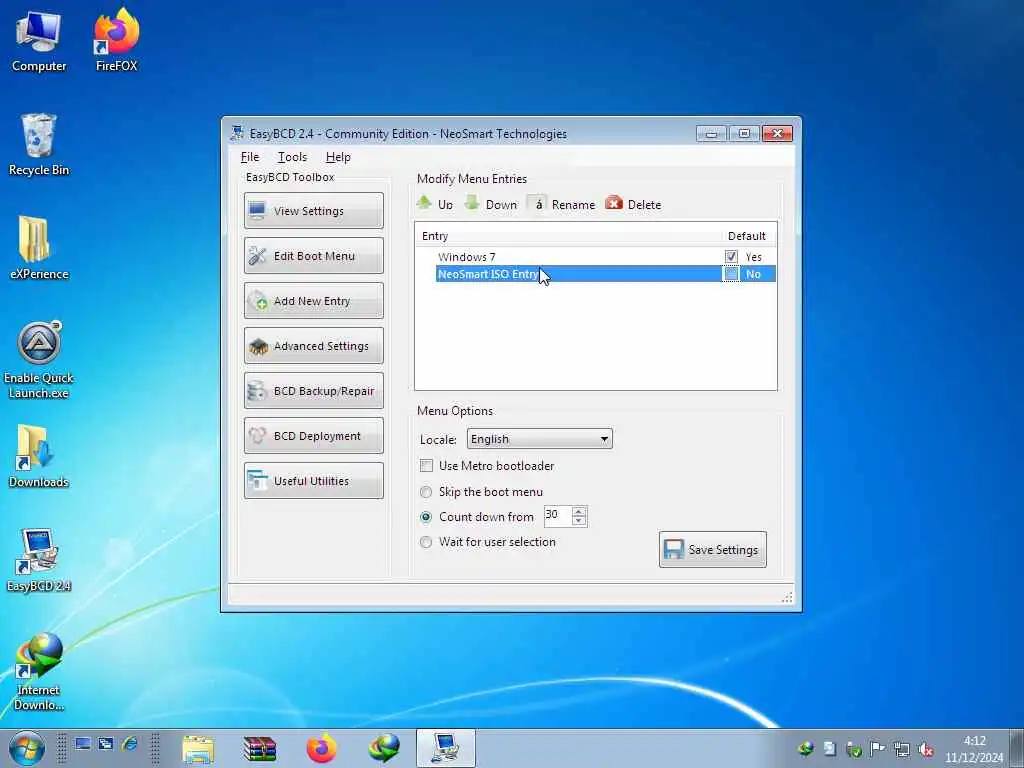Open the Recycle Bin desktop icon
The height and width of the screenshot is (768, 1024).
(39, 145)
